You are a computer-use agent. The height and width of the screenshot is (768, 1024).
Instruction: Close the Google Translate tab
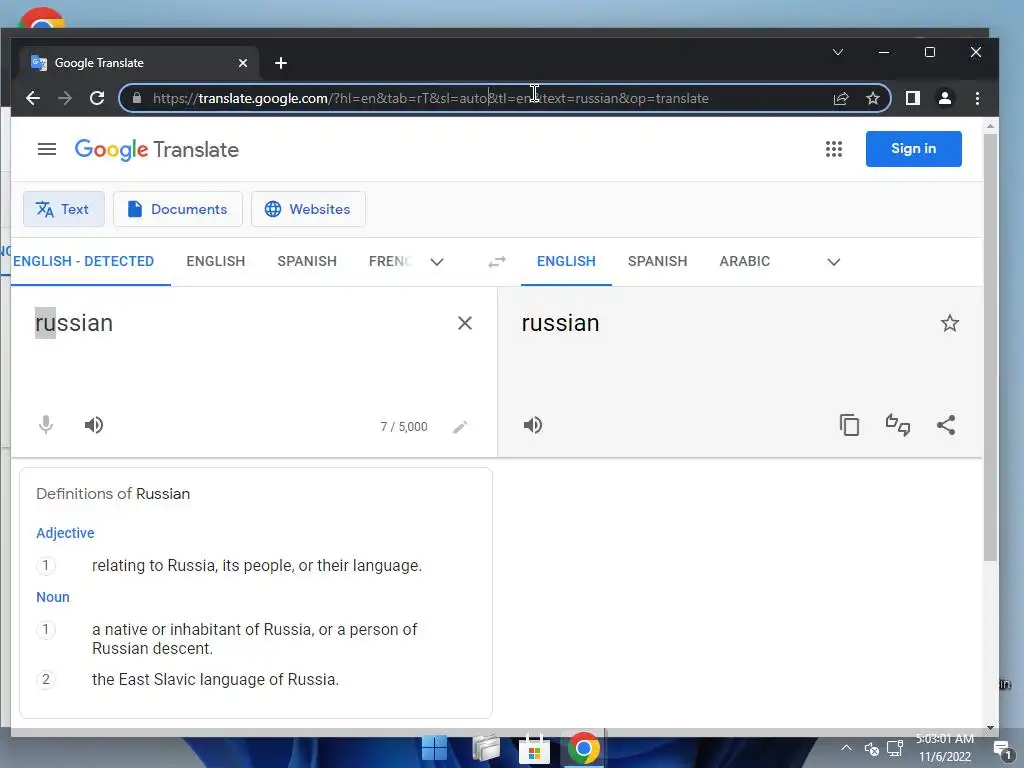(243, 63)
